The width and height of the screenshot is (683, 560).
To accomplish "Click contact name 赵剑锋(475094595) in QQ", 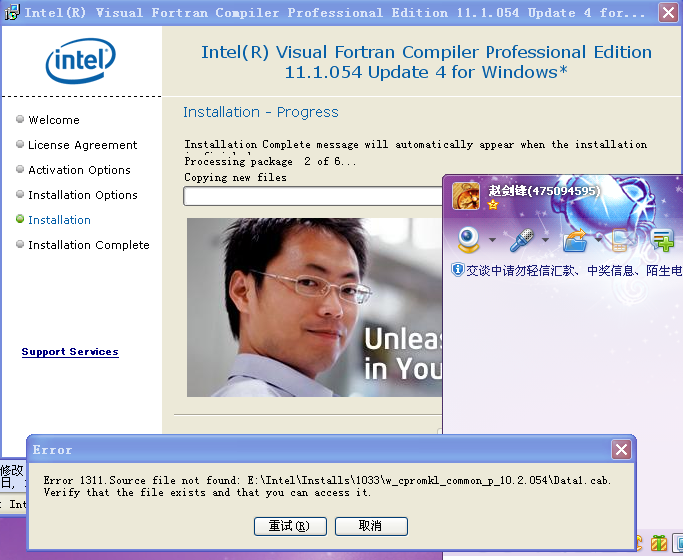I will 544,191.
